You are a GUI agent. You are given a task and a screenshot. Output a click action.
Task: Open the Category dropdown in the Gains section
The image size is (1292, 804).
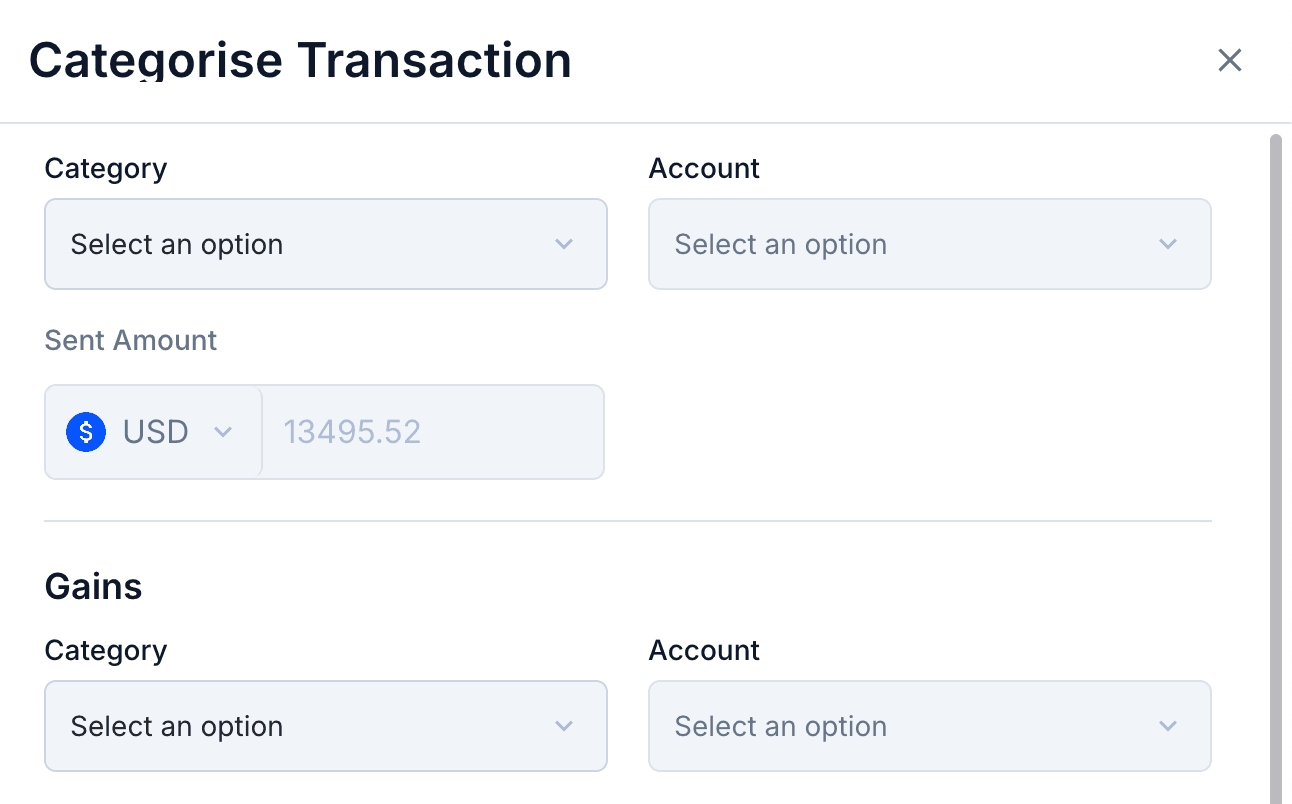coord(326,726)
